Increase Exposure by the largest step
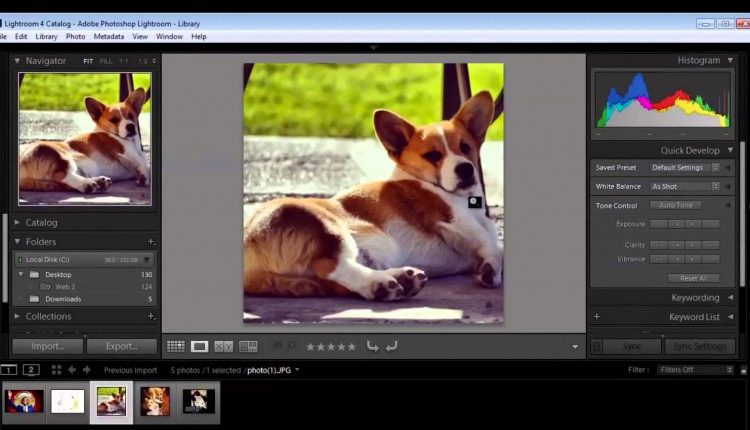750x430 pixels. click(711, 224)
